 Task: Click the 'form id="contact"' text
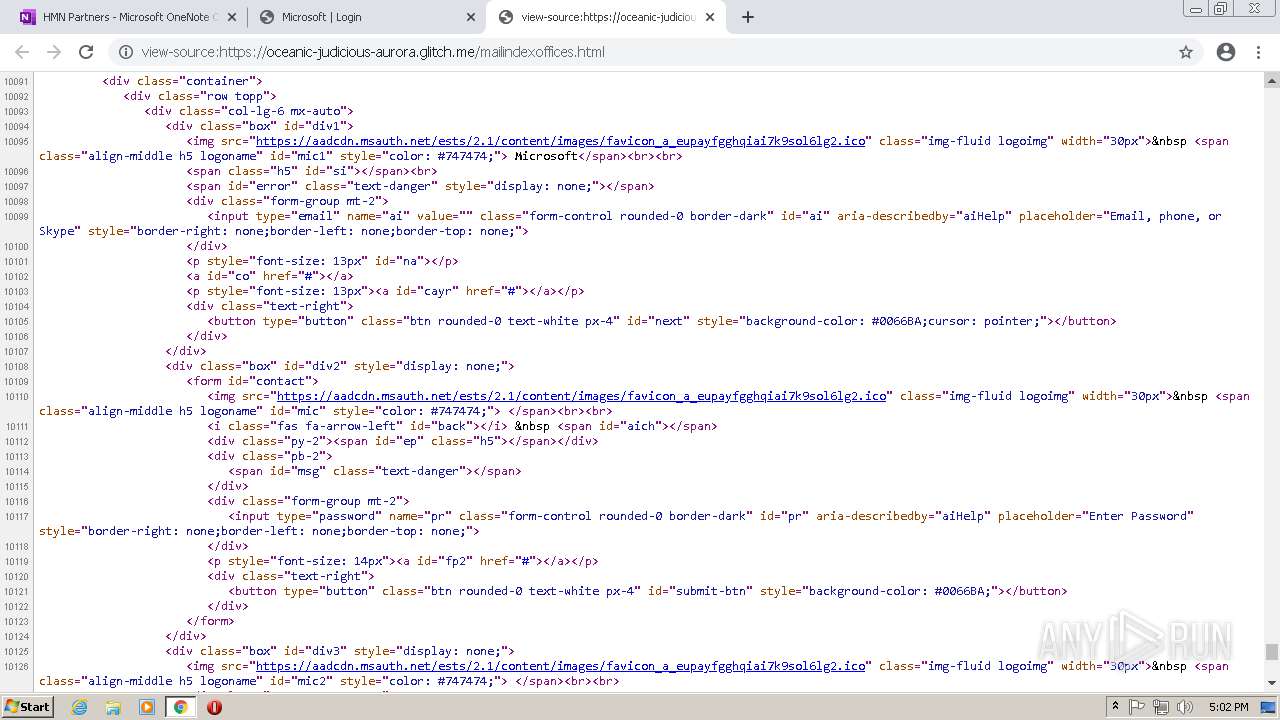255,381
